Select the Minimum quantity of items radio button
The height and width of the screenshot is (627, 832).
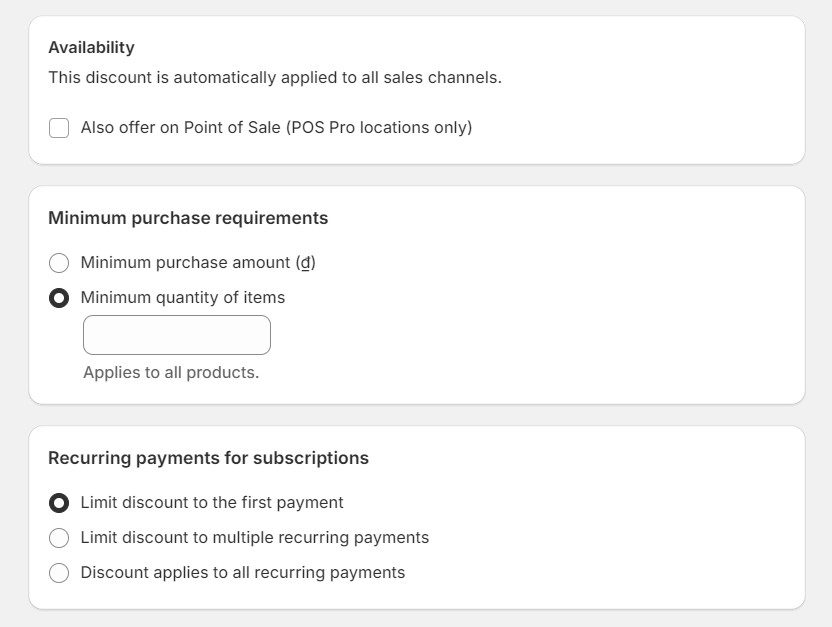coord(59,298)
